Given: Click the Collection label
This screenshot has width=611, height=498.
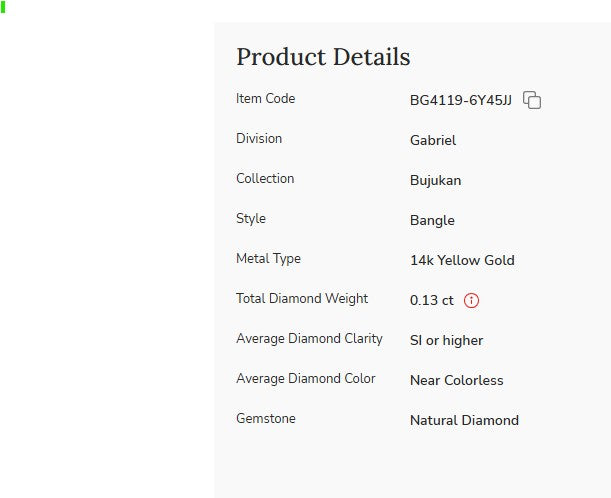Looking at the screenshot, I should coord(265,178).
